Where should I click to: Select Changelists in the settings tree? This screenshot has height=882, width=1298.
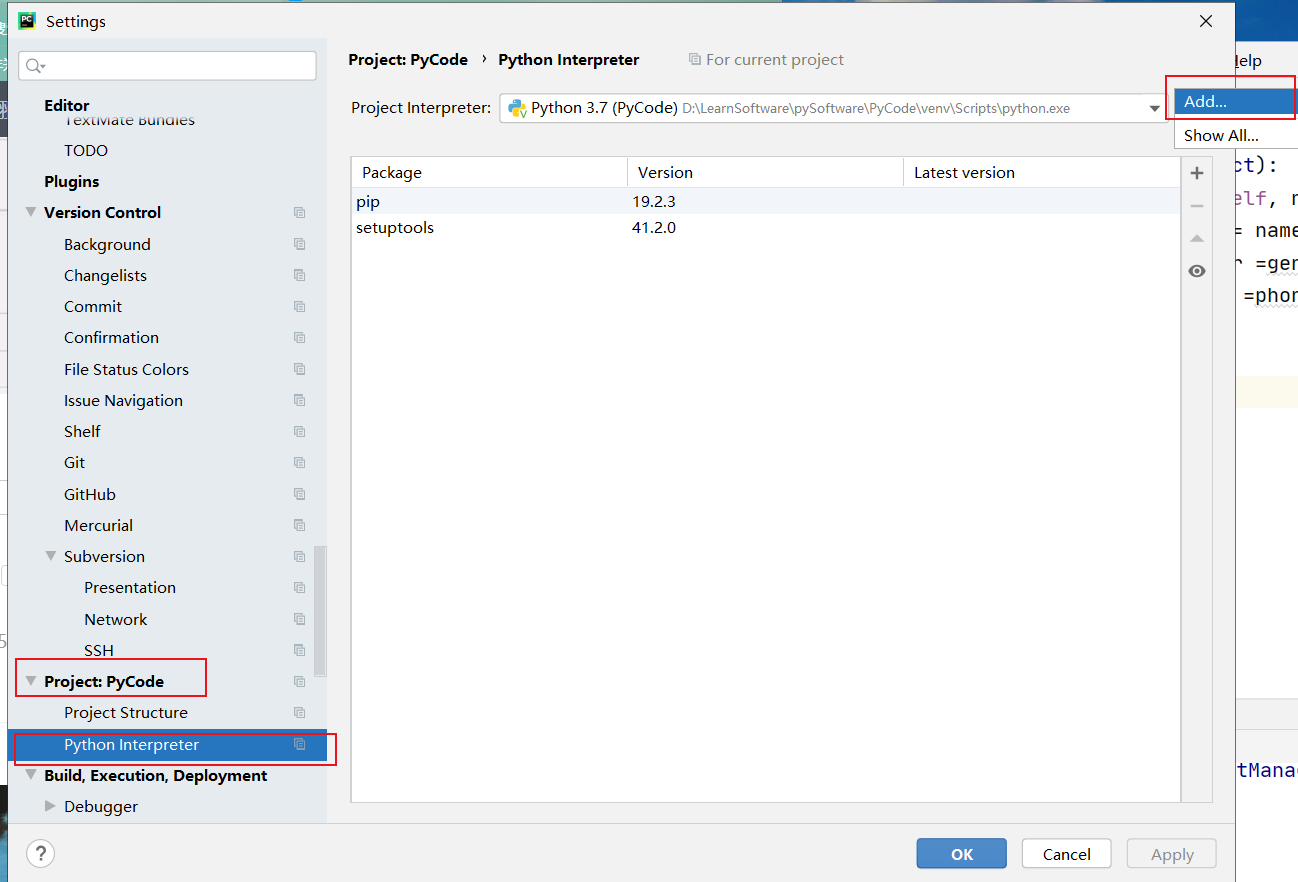point(105,275)
